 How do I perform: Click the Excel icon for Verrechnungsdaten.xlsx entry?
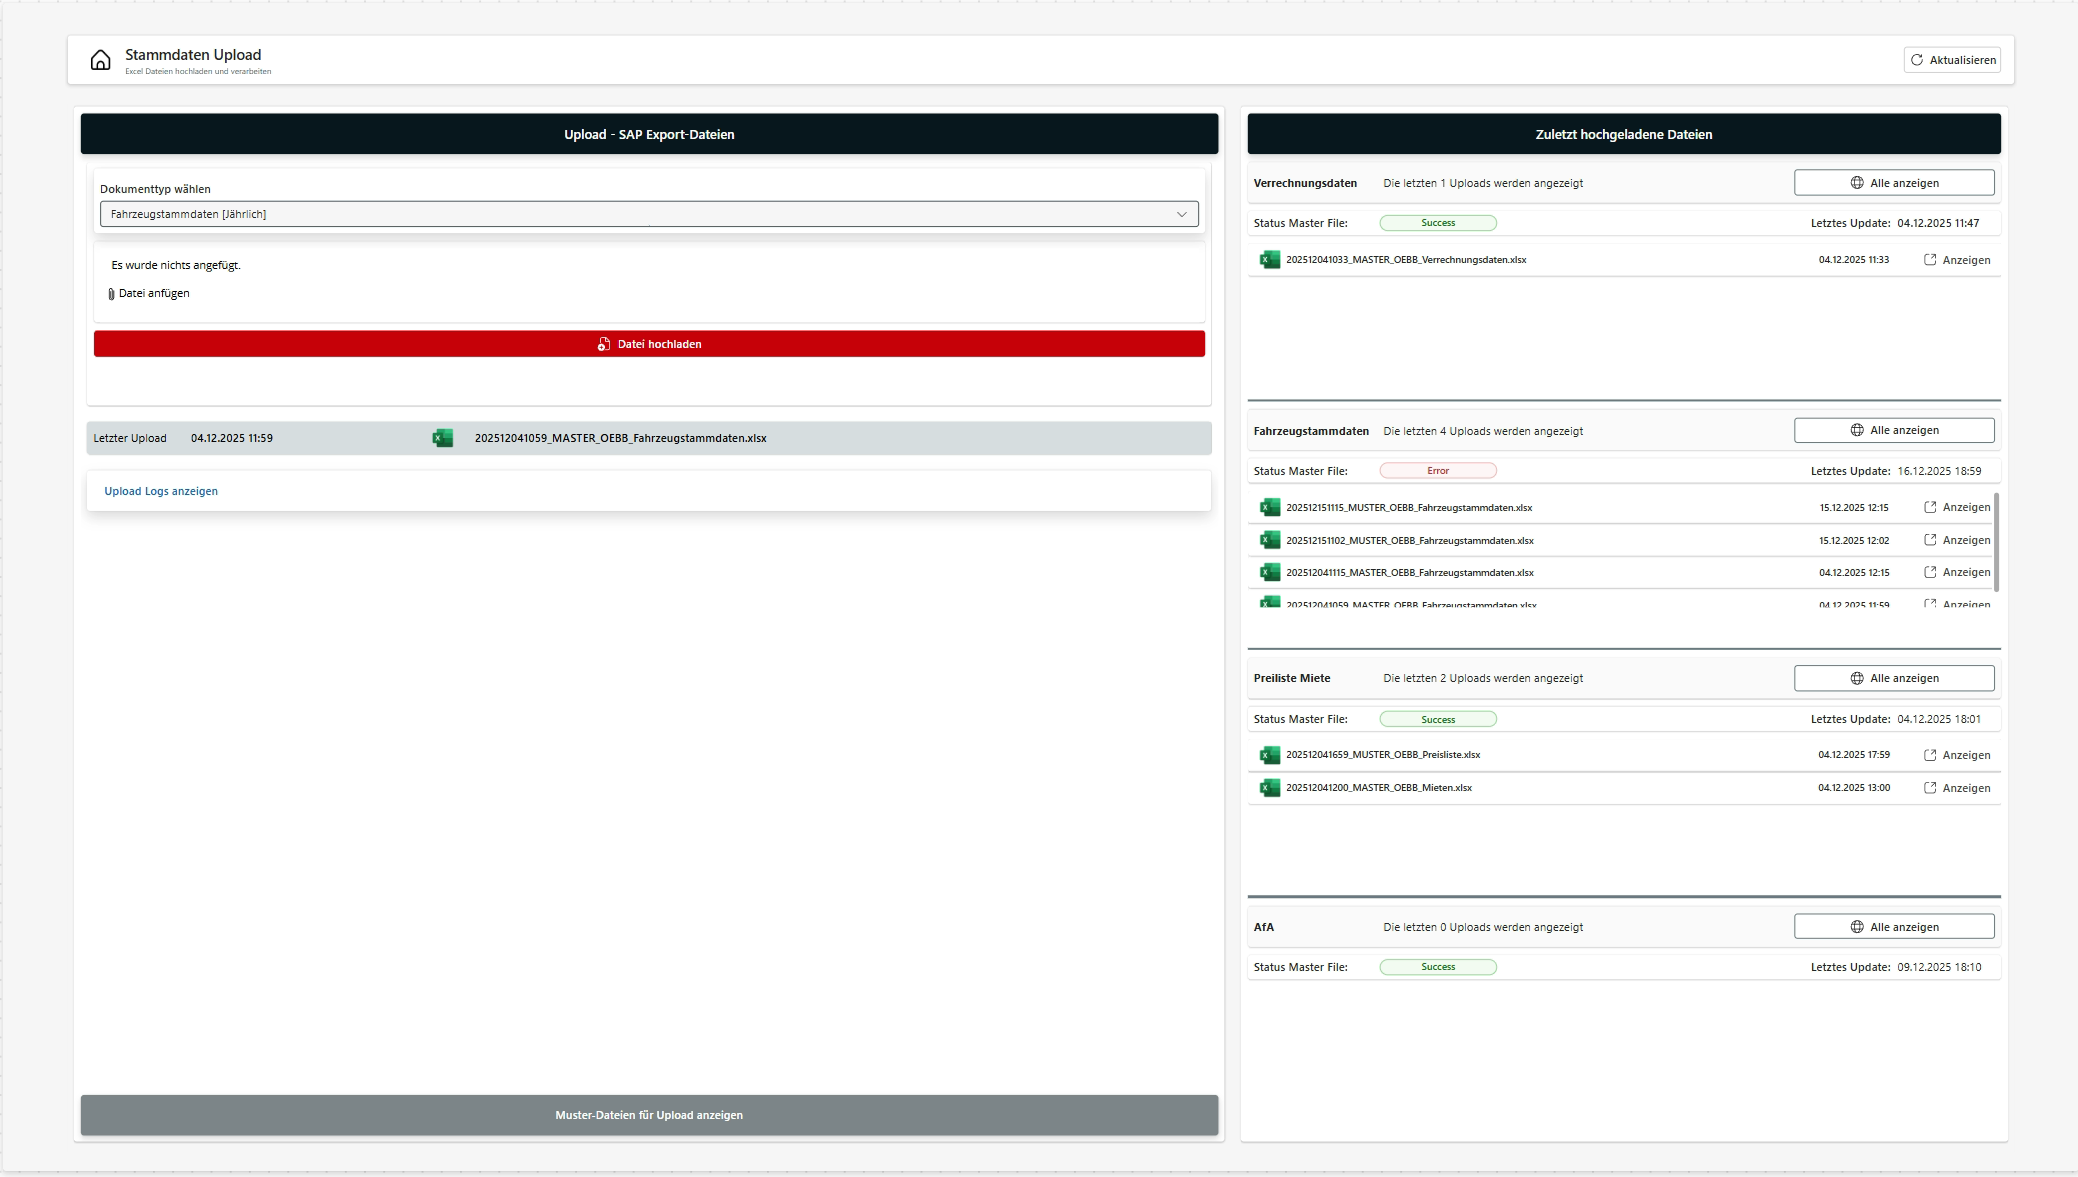(x=1270, y=259)
